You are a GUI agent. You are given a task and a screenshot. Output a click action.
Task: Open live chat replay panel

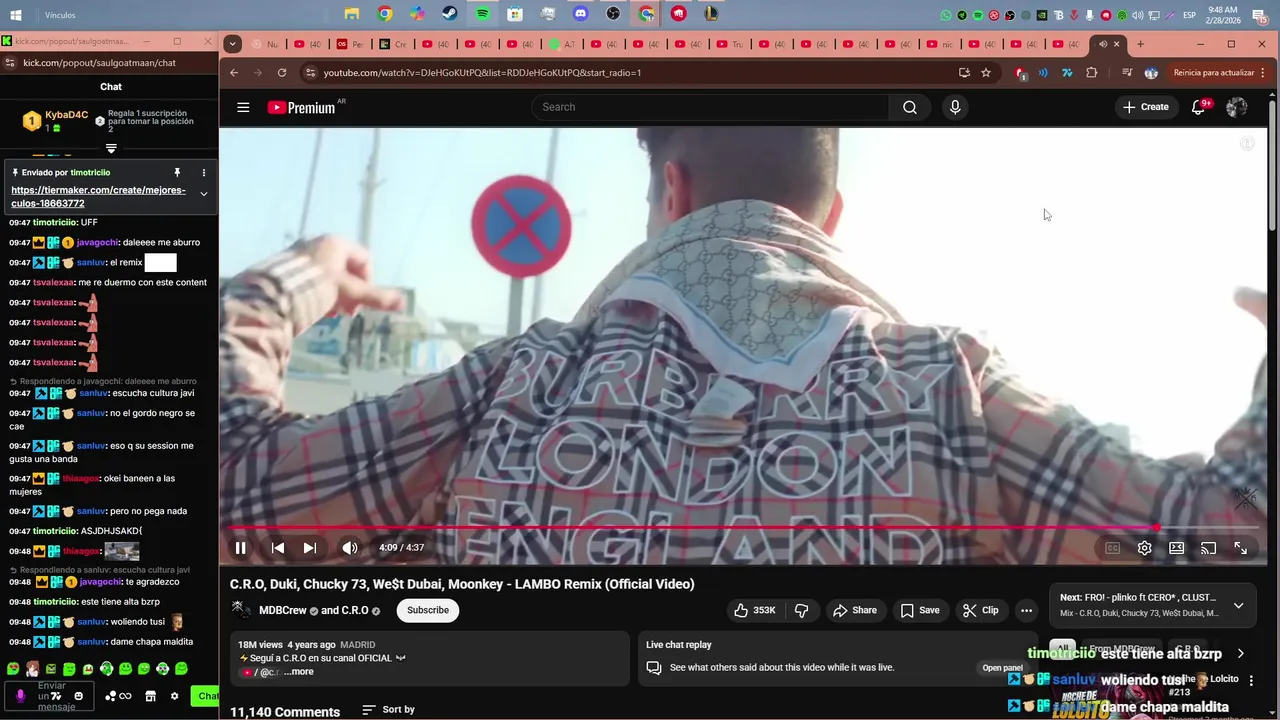(x=1002, y=668)
